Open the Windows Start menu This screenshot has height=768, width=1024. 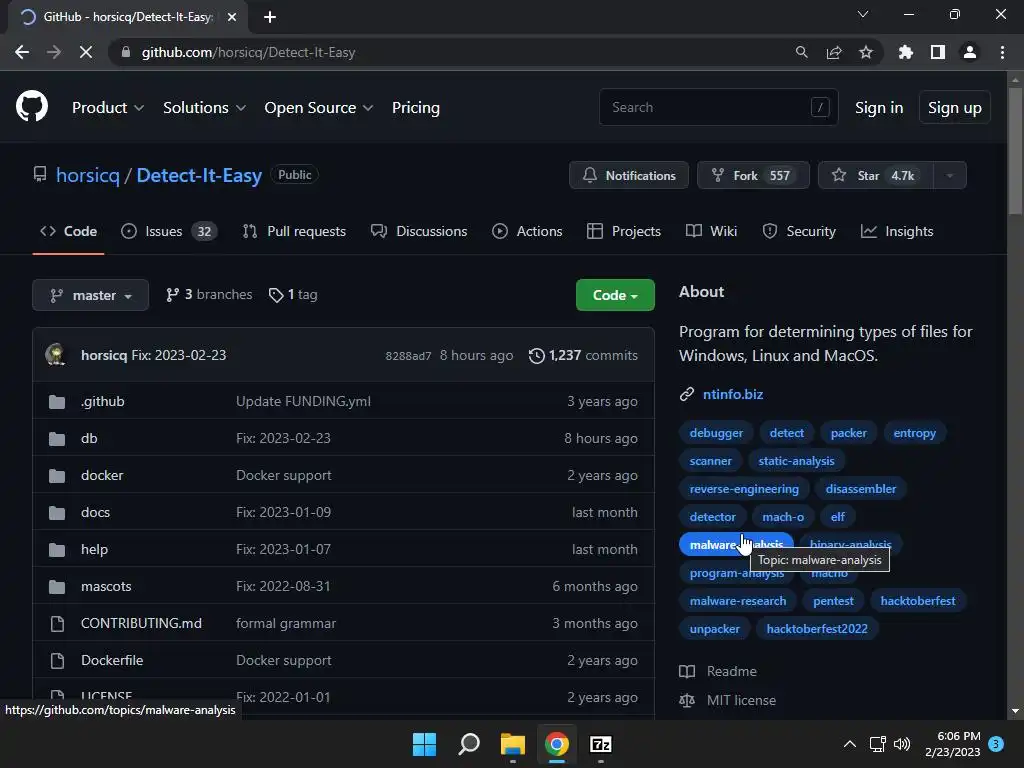click(x=424, y=744)
